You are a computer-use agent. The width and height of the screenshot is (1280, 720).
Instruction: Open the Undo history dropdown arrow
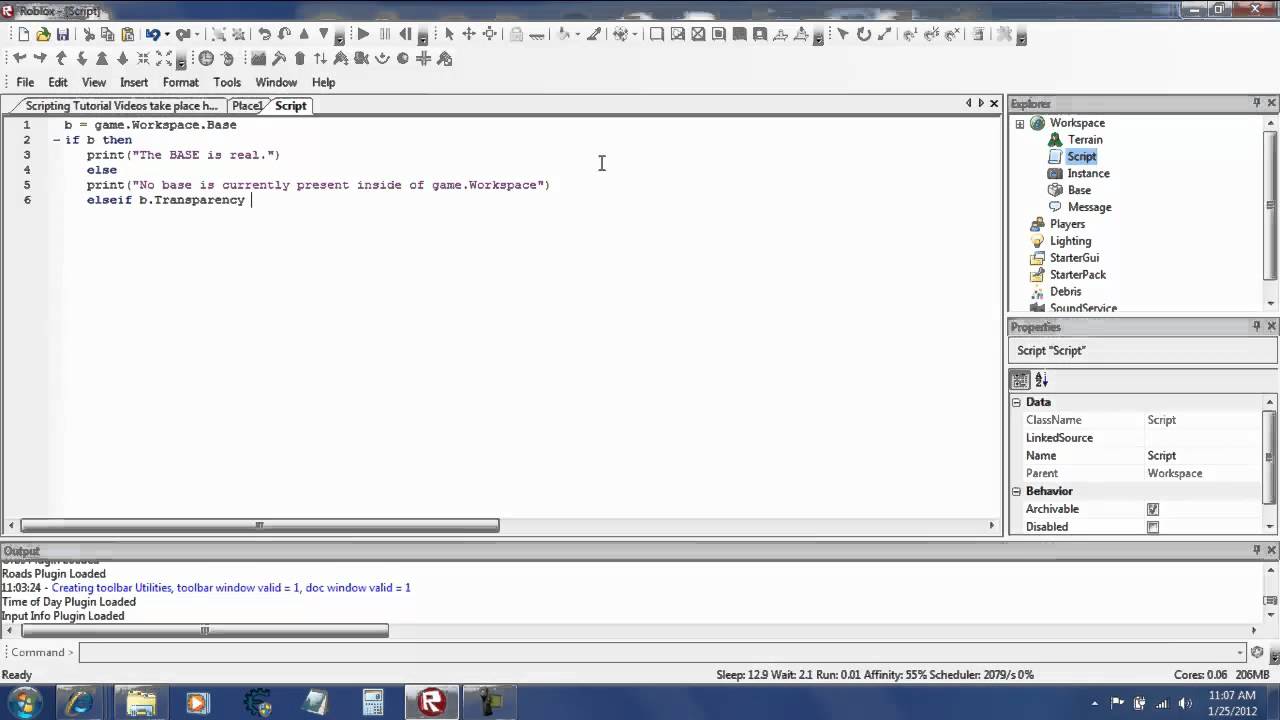pyautogui.click(x=167, y=35)
